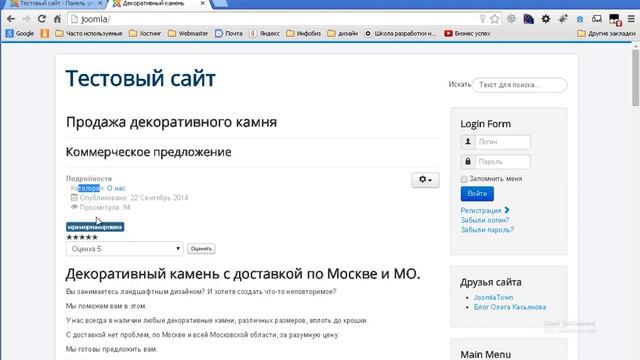
Task: Open the 'О нас' category link
Action: [x=116, y=188]
